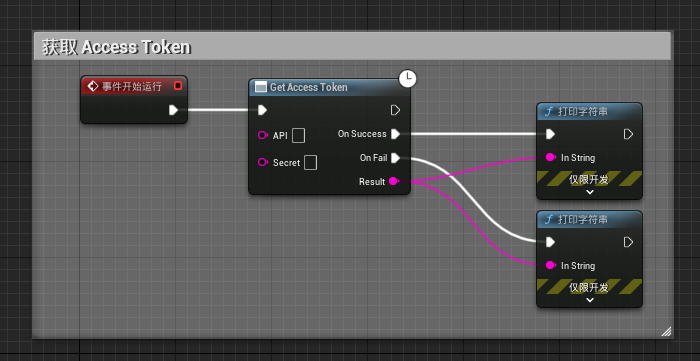
Task: Click the API string input pin
Action: [x=263, y=135]
